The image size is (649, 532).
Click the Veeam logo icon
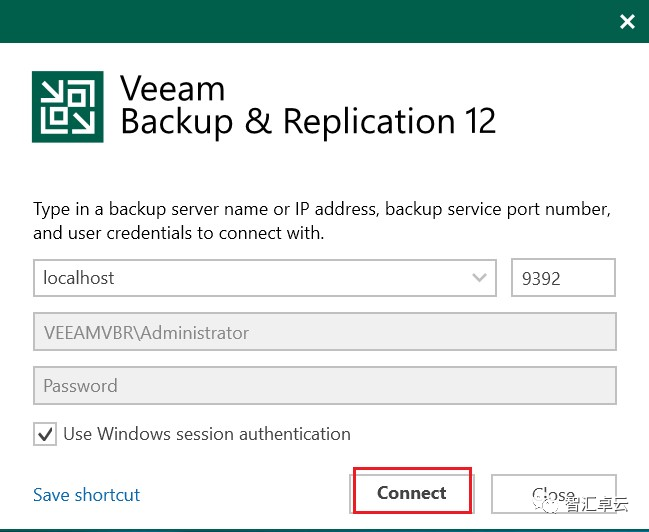pyautogui.click(x=68, y=107)
